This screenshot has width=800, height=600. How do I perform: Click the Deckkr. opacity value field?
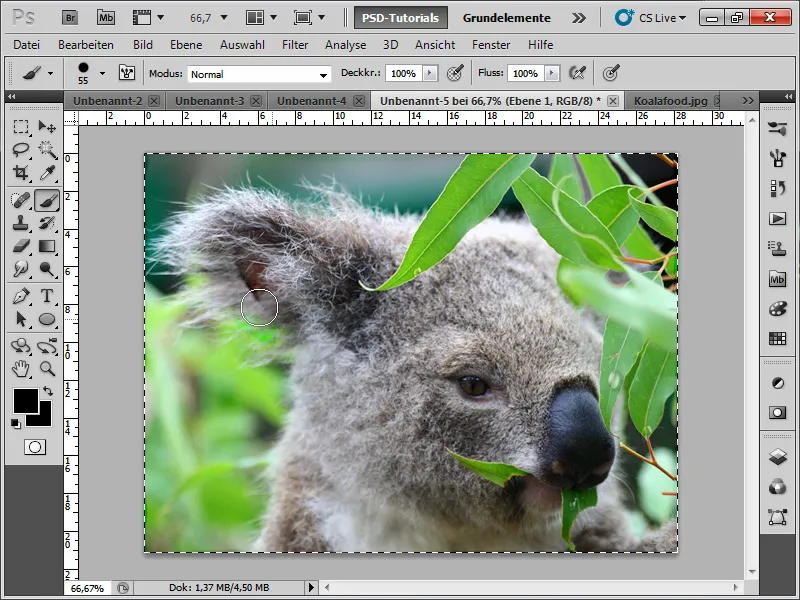pyautogui.click(x=404, y=73)
